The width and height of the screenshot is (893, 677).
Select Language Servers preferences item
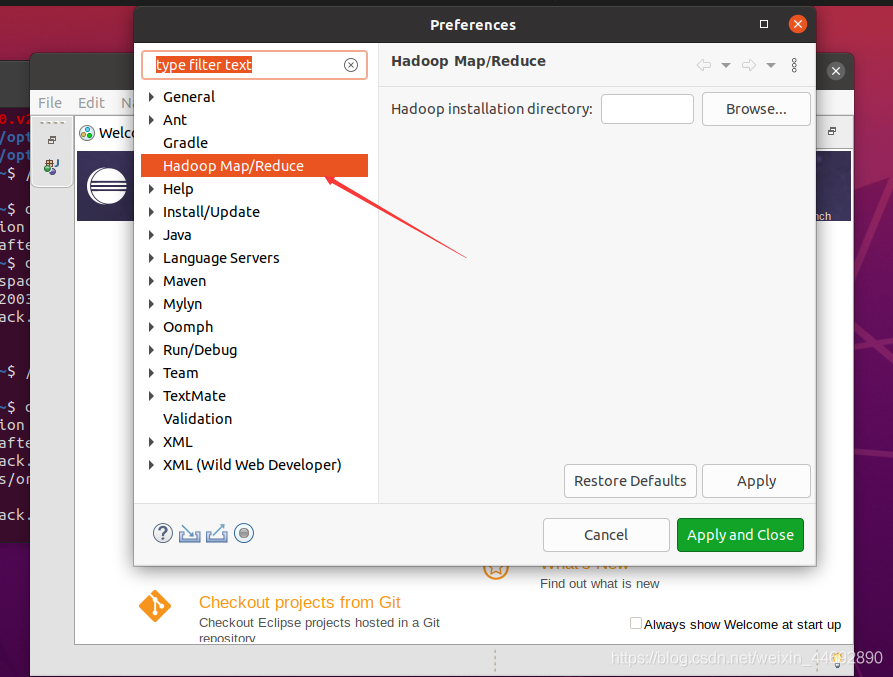pyautogui.click(x=221, y=258)
